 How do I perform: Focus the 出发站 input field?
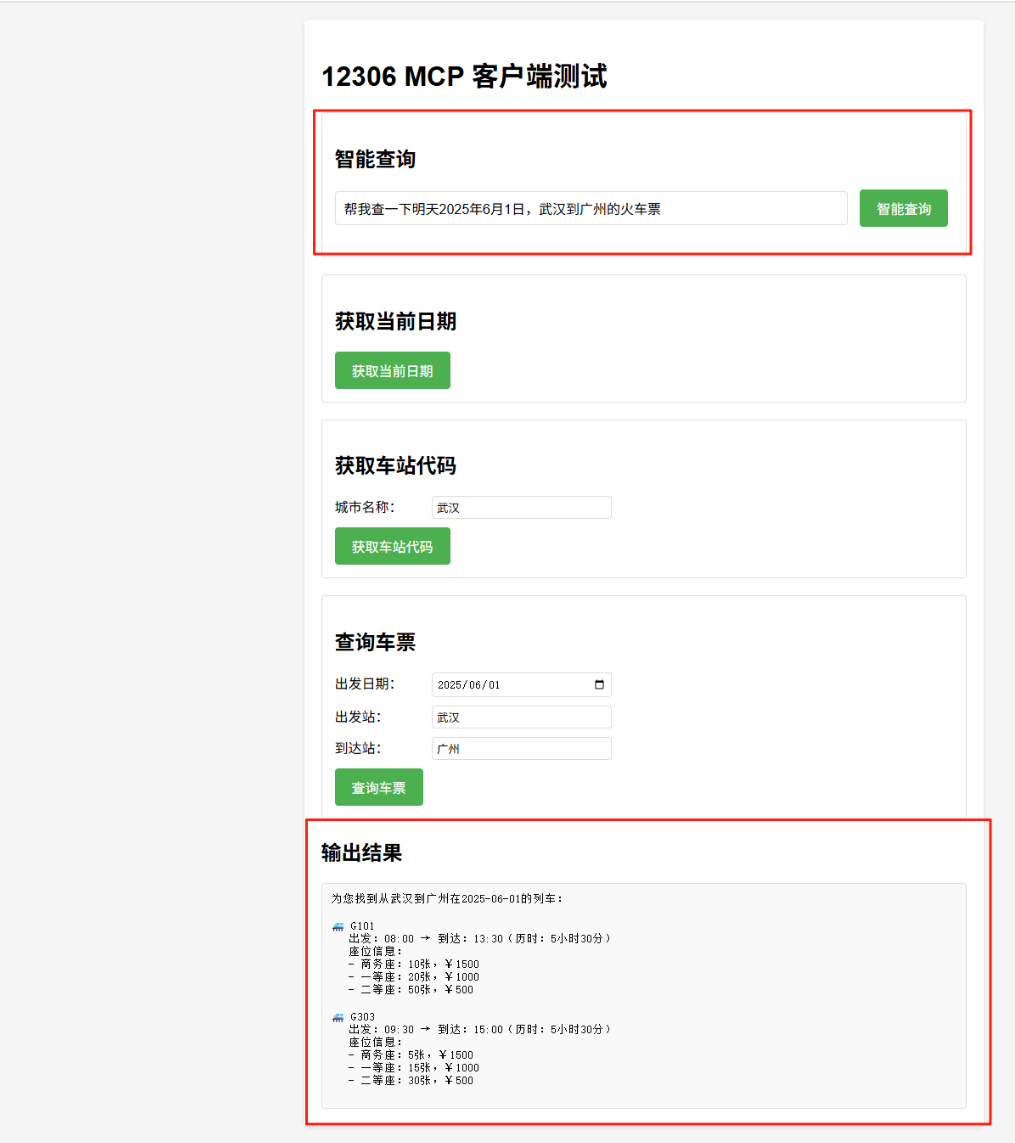[x=521, y=717]
